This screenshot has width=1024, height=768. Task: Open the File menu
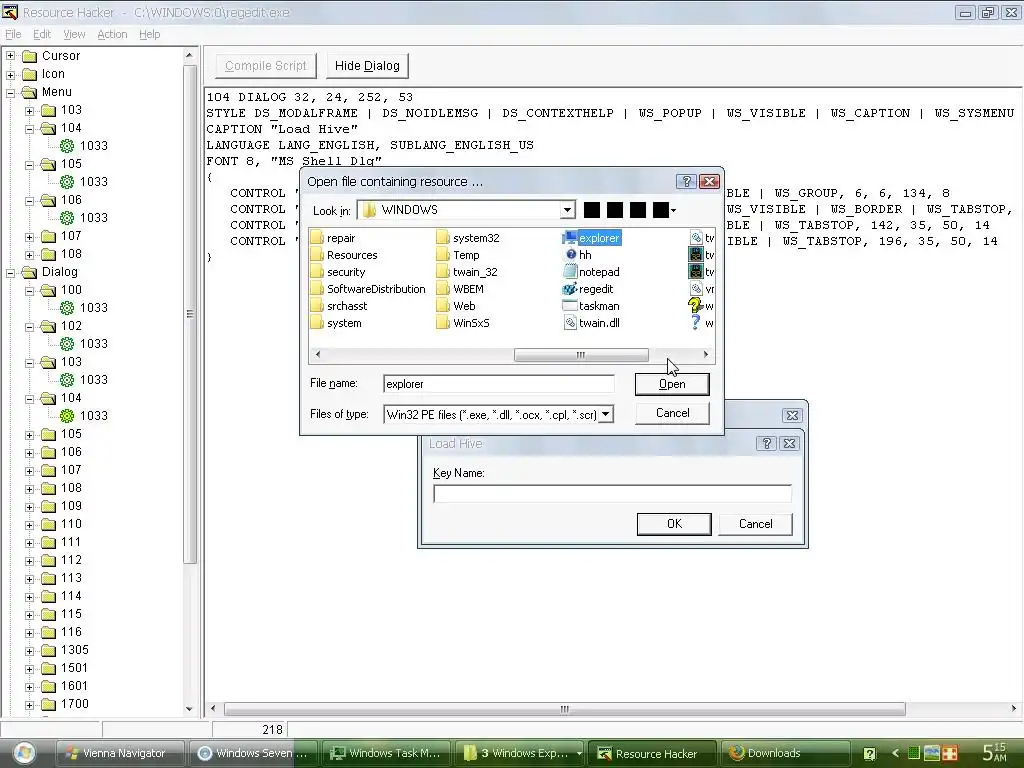[x=13, y=34]
